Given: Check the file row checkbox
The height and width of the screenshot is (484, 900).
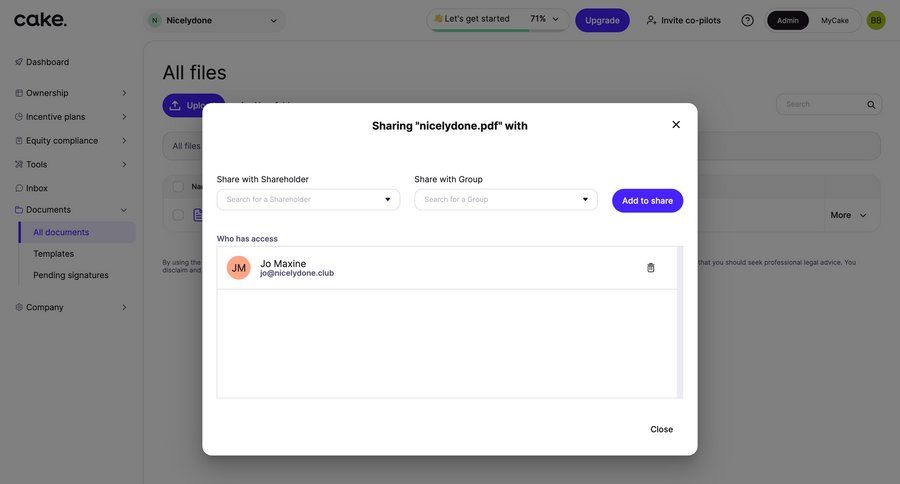Looking at the screenshot, I should click(178, 215).
